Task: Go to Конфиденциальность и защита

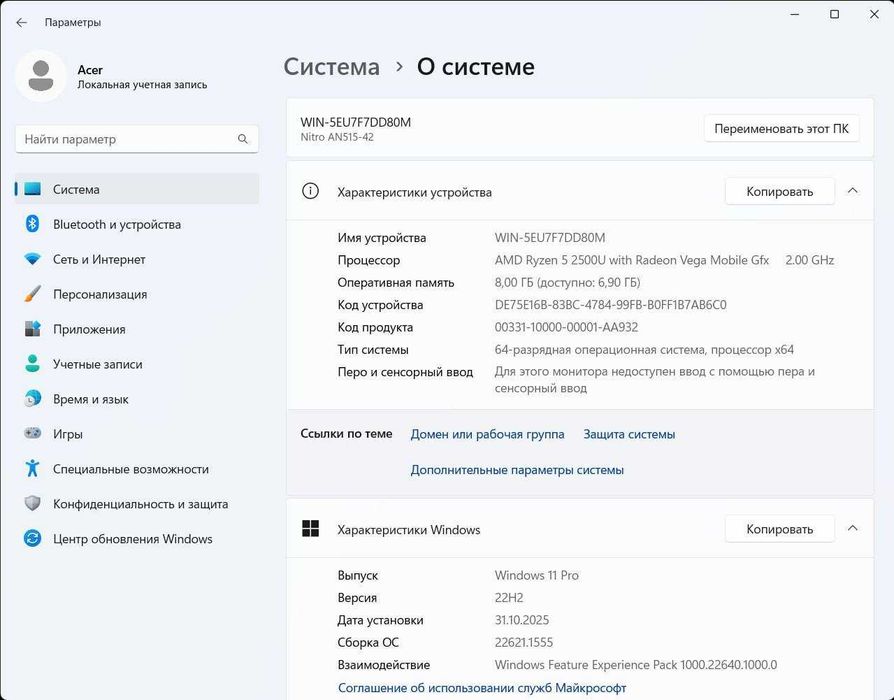Action: click(x=140, y=504)
